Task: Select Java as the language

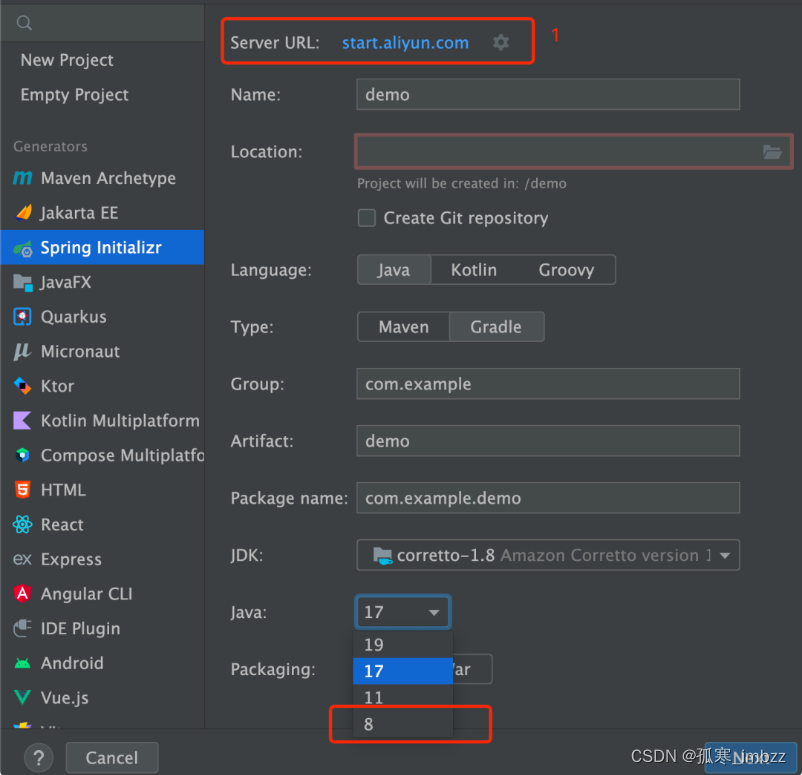Action: (x=394, y=270)
